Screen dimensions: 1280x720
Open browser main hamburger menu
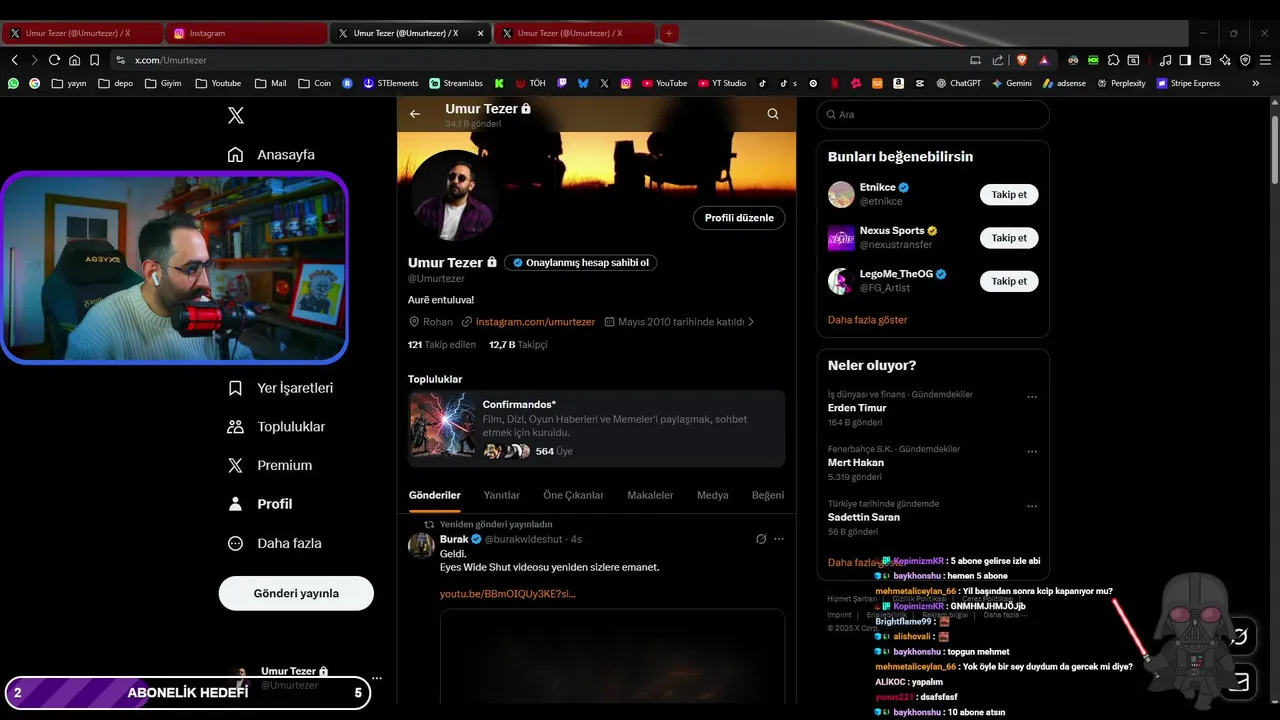click(1265, 60)
